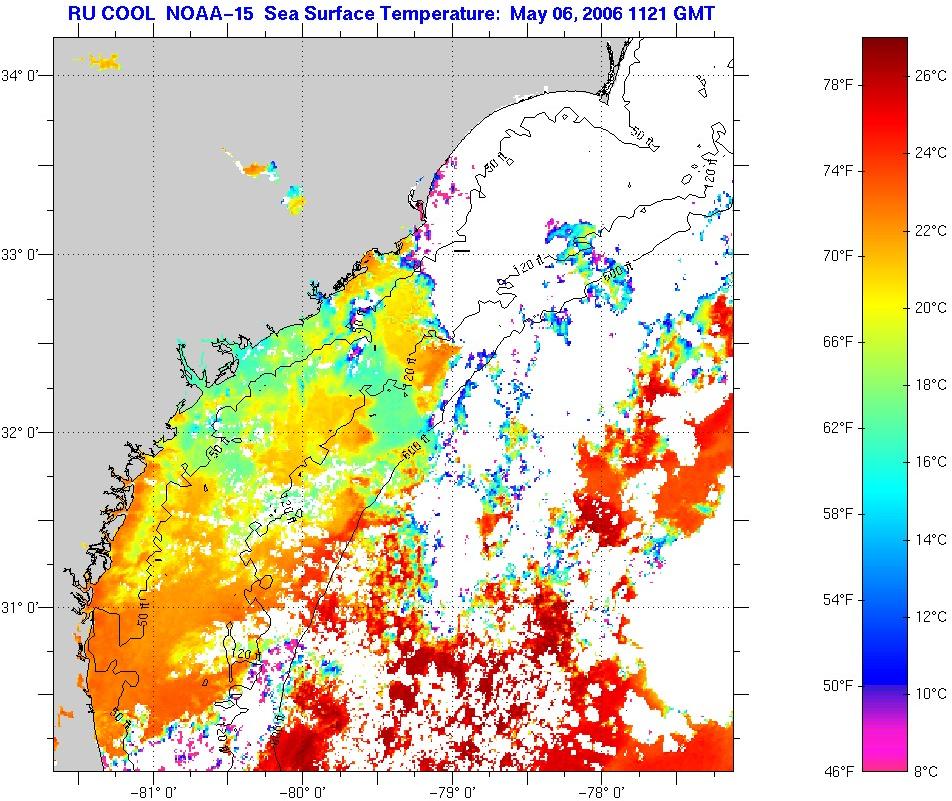The image size is (952, 801).
Task: Click the 8°C label at colorbar bottom
Action: [x=929, y=772]
